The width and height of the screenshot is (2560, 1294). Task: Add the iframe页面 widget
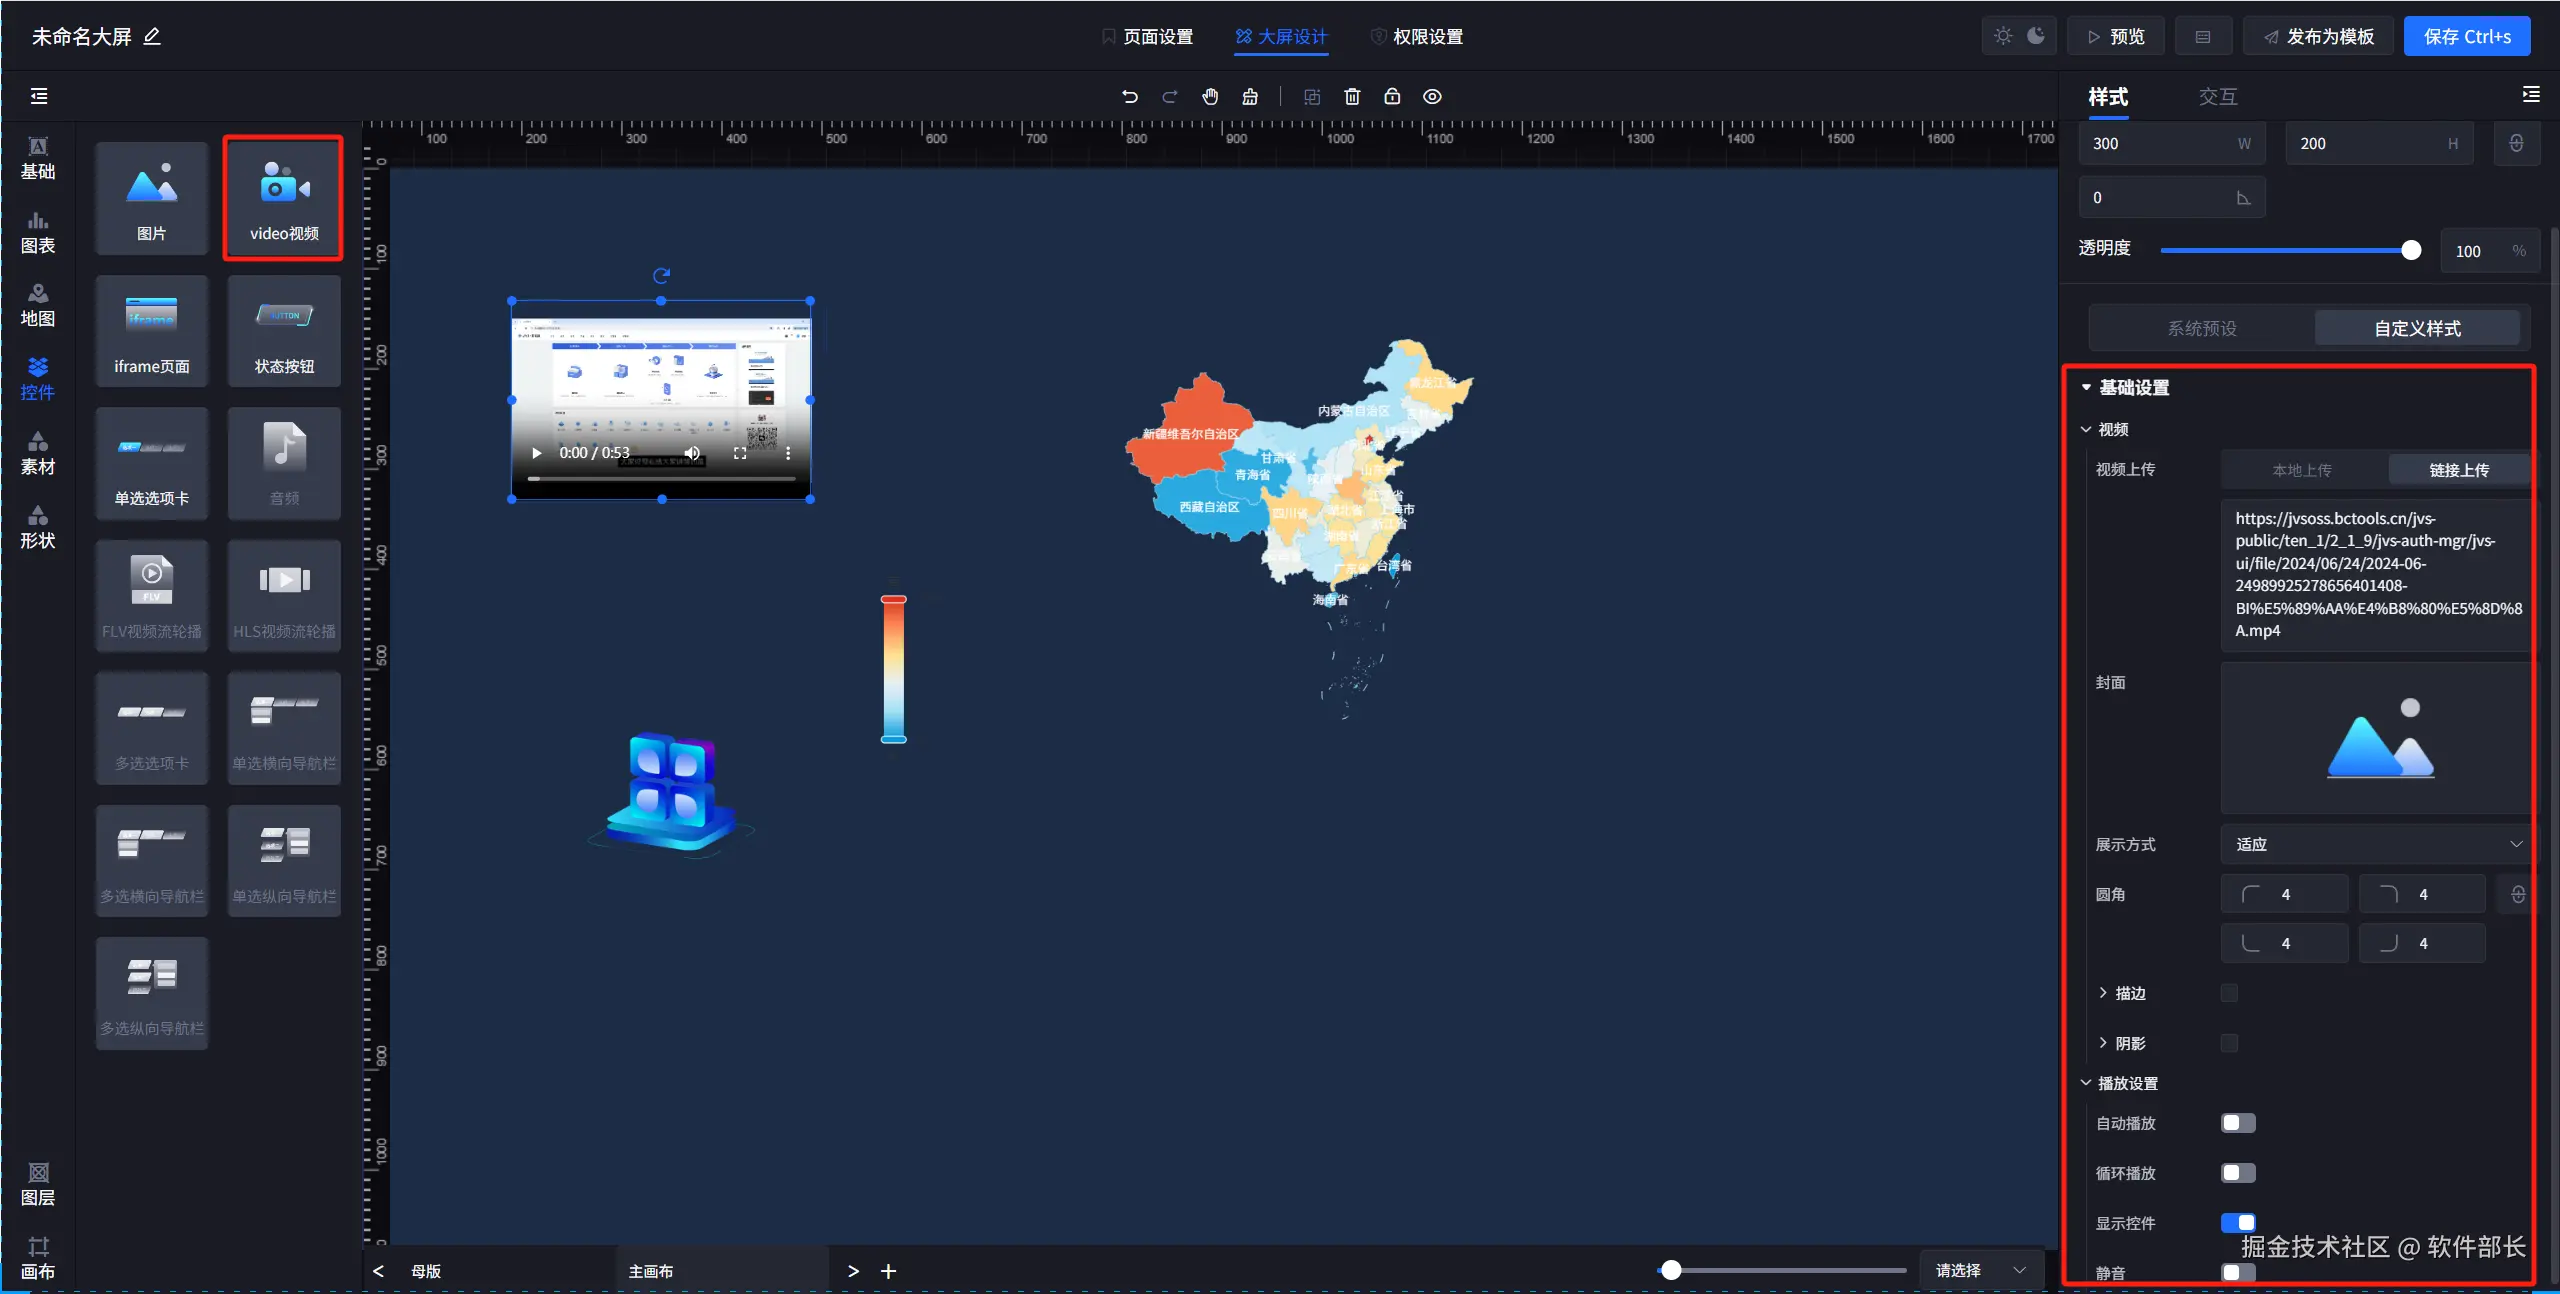pos(152,331)
